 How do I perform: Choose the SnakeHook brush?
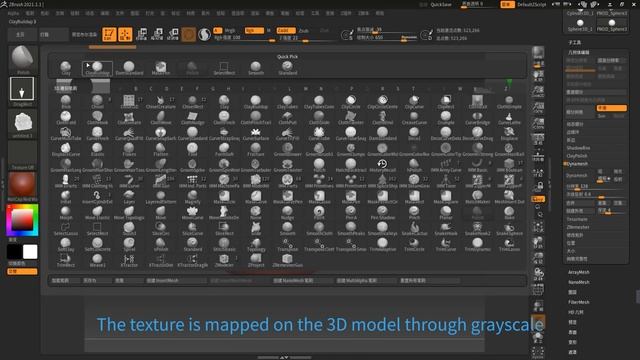click(446, 229)
